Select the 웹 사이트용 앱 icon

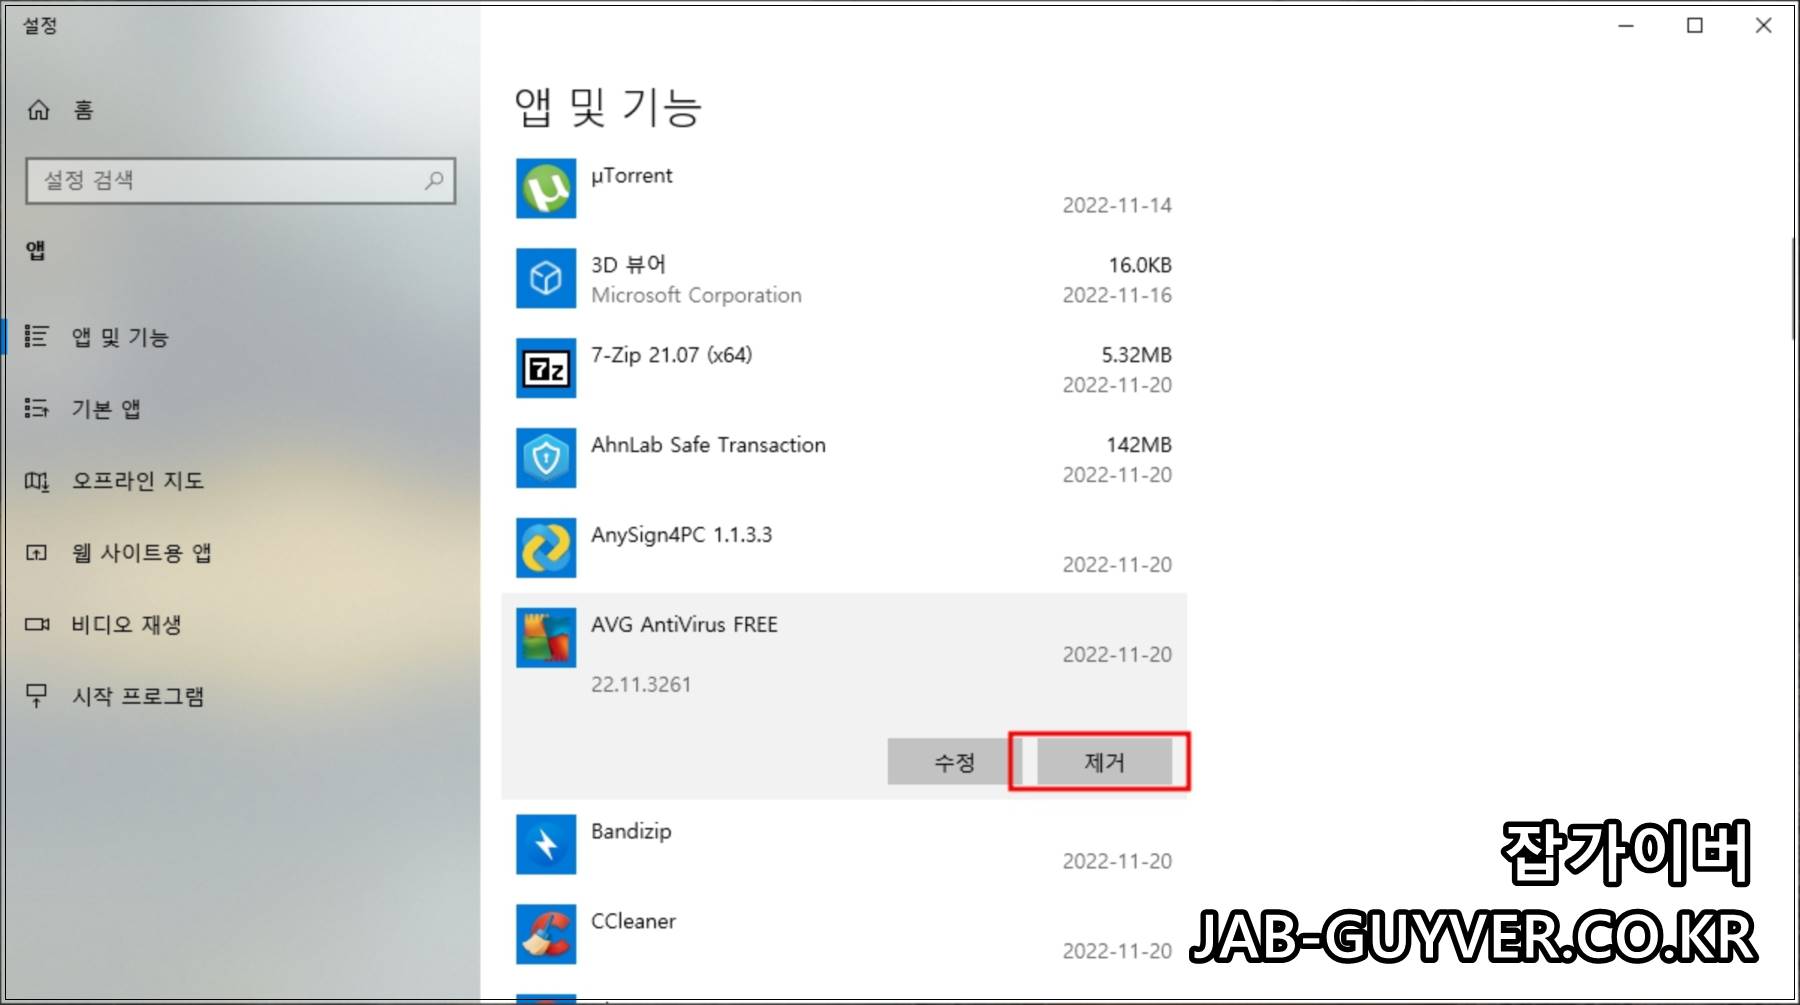click(x=36, y=552)
